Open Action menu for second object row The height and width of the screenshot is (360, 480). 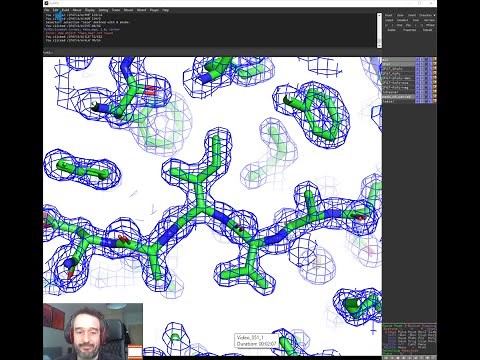point(417,64)
